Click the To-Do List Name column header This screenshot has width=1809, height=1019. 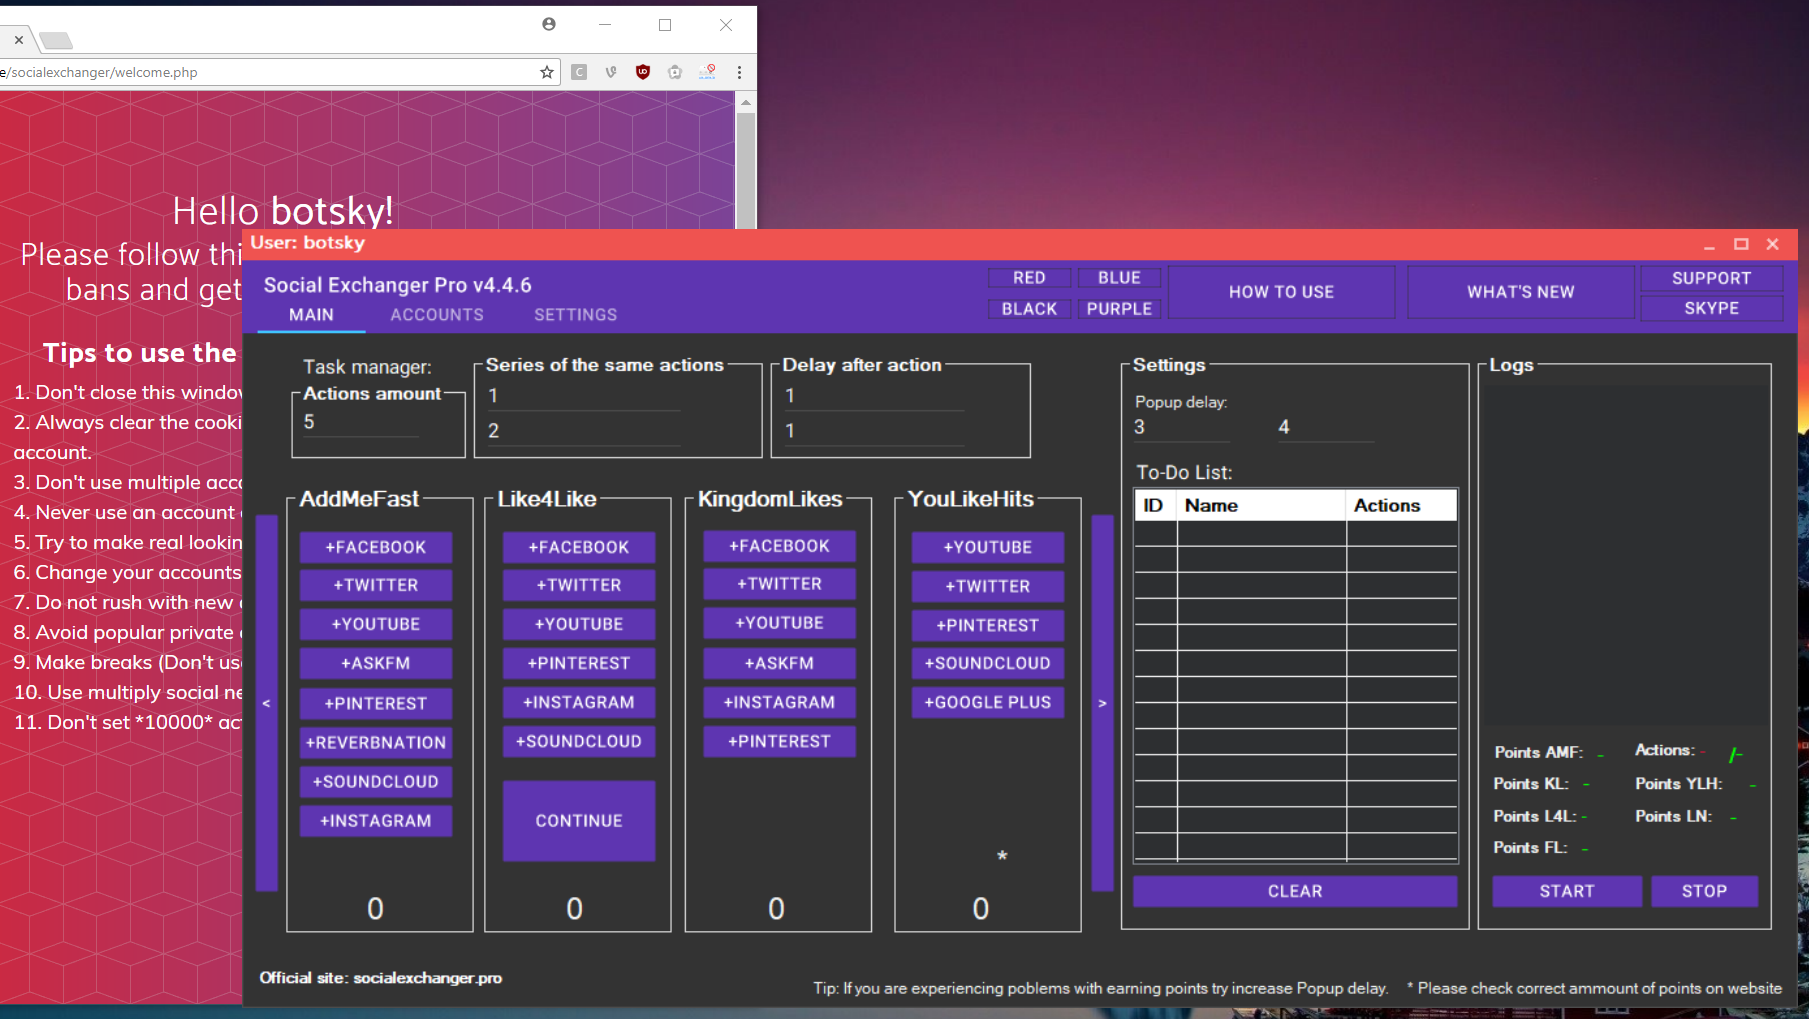1261,506
